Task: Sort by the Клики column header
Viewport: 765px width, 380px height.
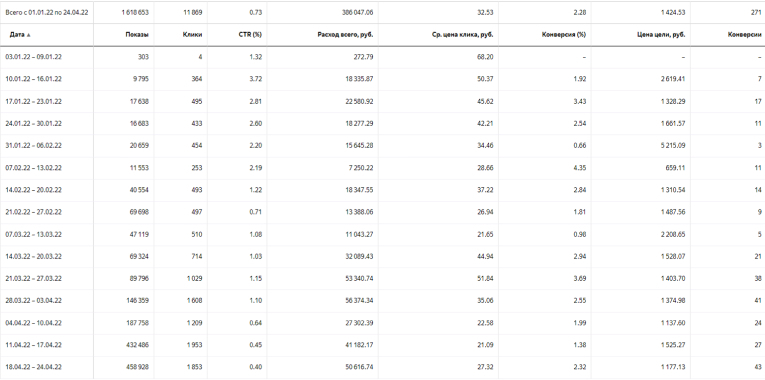Action: click(193, 35)
